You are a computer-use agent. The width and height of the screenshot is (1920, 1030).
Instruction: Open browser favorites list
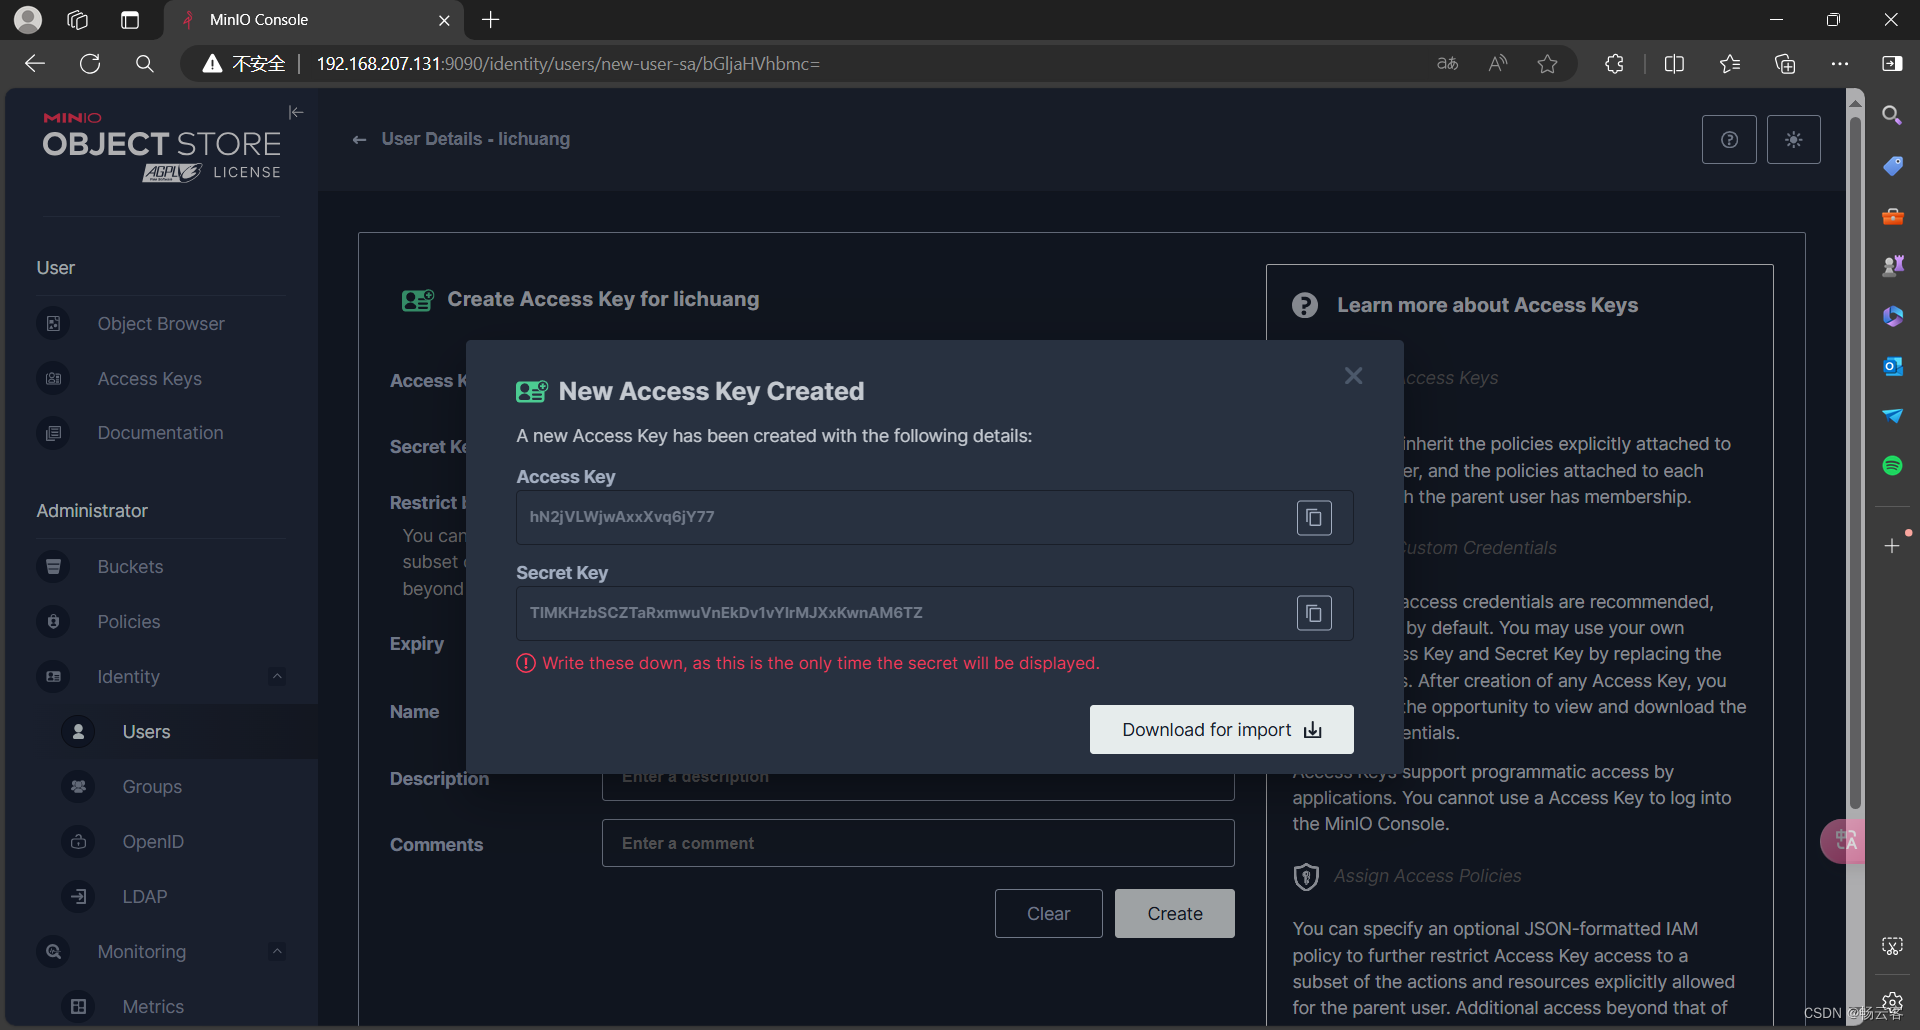click(x=1730, y=64)
